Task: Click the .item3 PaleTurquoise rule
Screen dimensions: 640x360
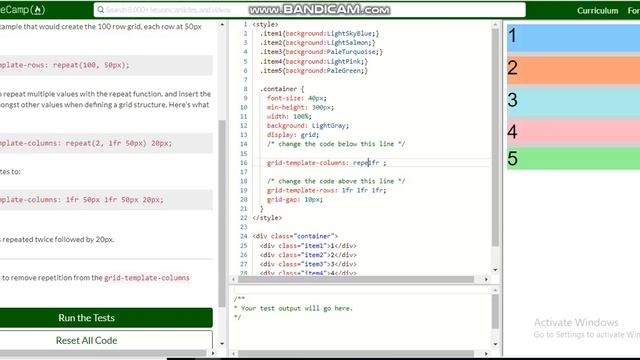Action: 321,52
